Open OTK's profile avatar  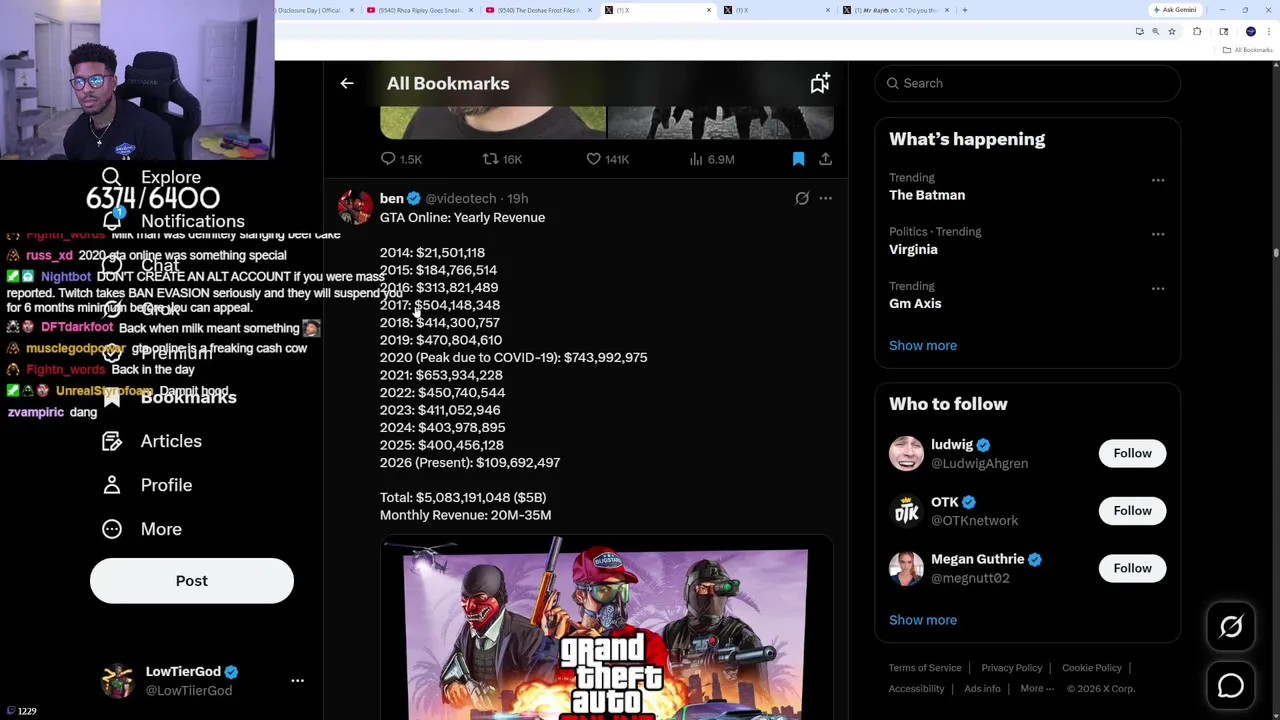click(x=906, y=511)
